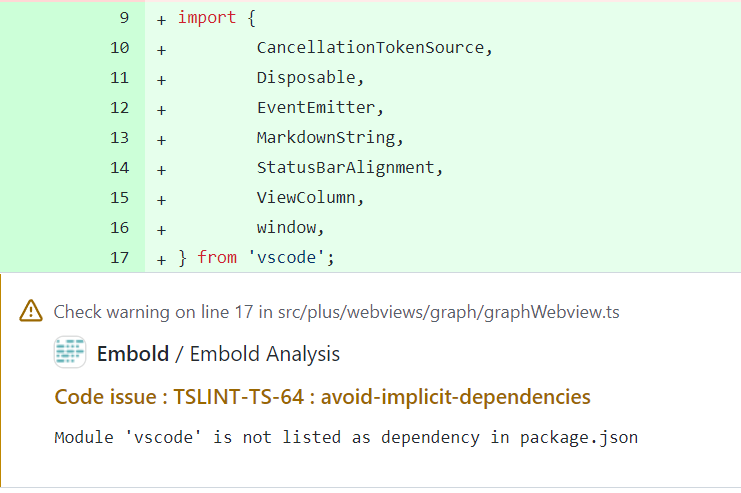The image size is (741, 493).
Task: Click the check warning on line 17 text
Action: coord(336,312)
